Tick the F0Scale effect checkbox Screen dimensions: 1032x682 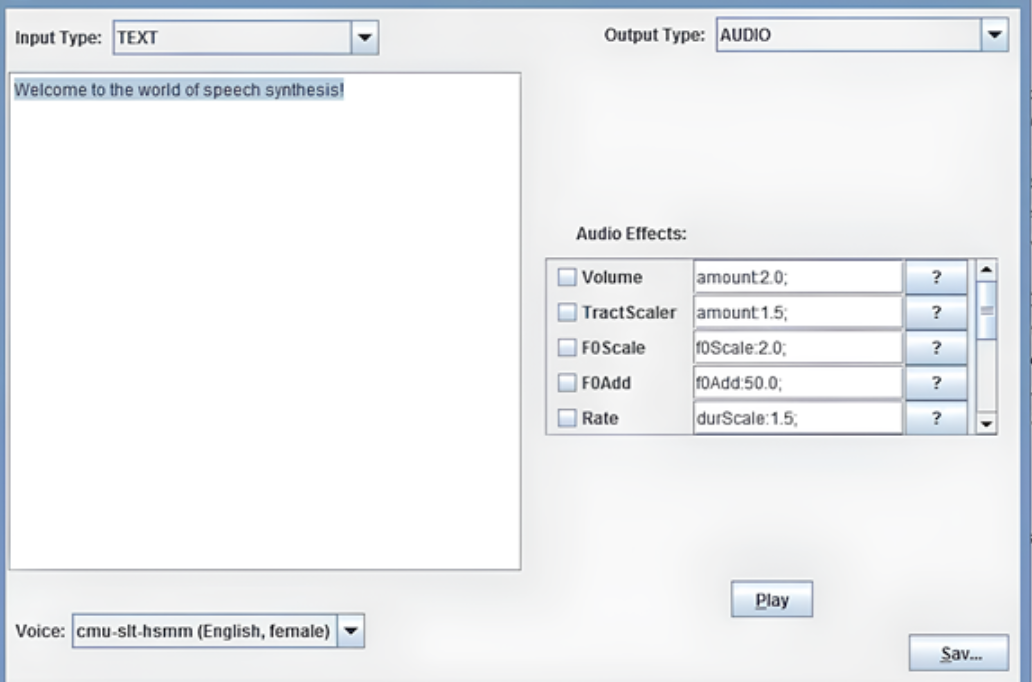[567, 348]
